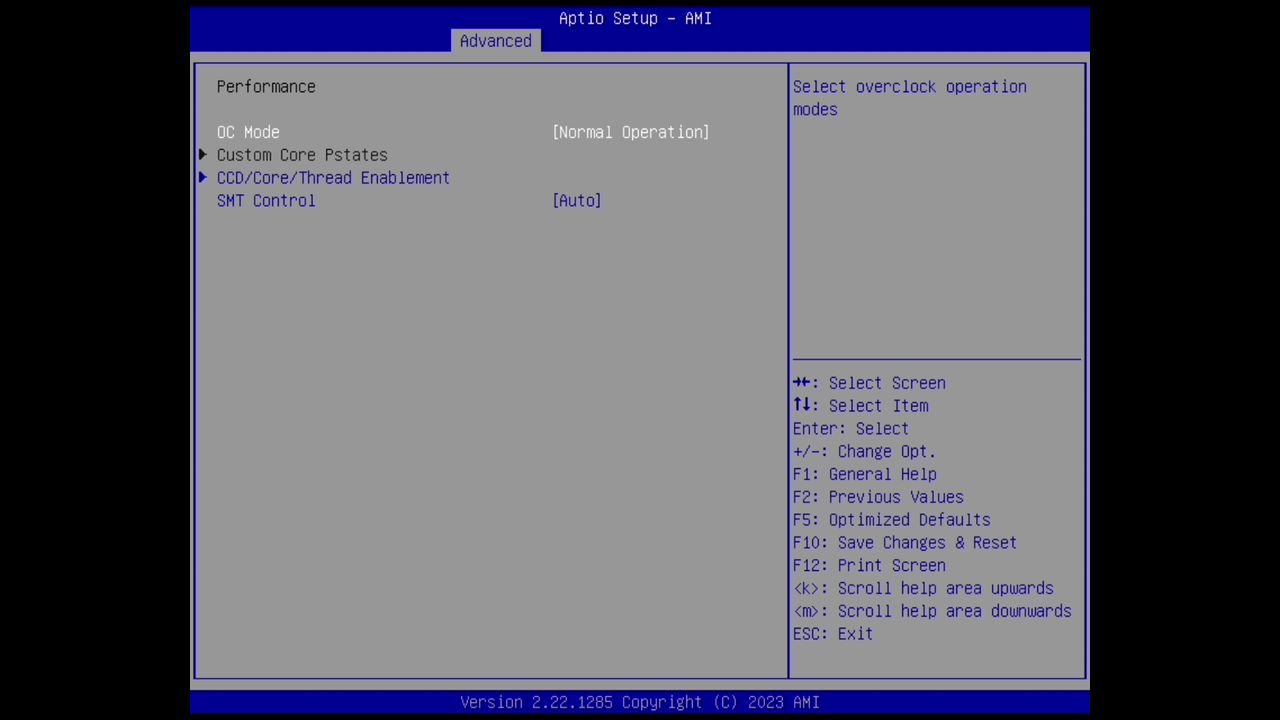Open the OC Mode setting
Image resolution: width=1280 pixels, height=720 pixels.
point(248,132)
